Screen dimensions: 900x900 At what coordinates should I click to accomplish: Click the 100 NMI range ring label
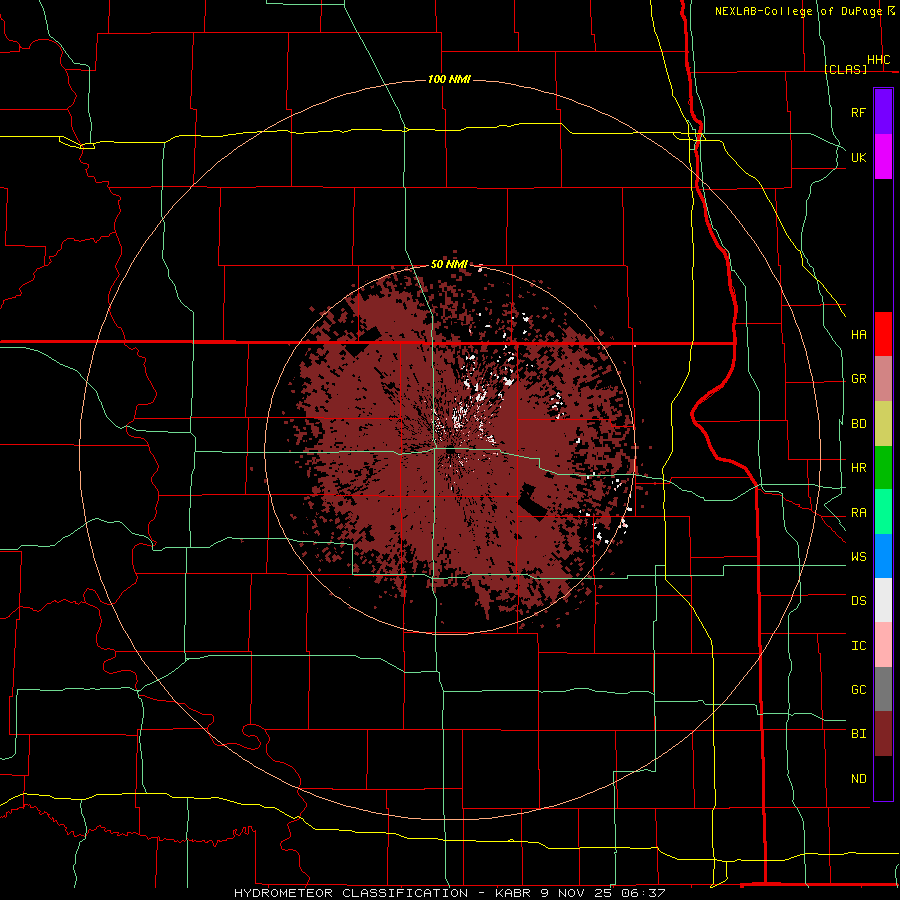tap(449, 79)
